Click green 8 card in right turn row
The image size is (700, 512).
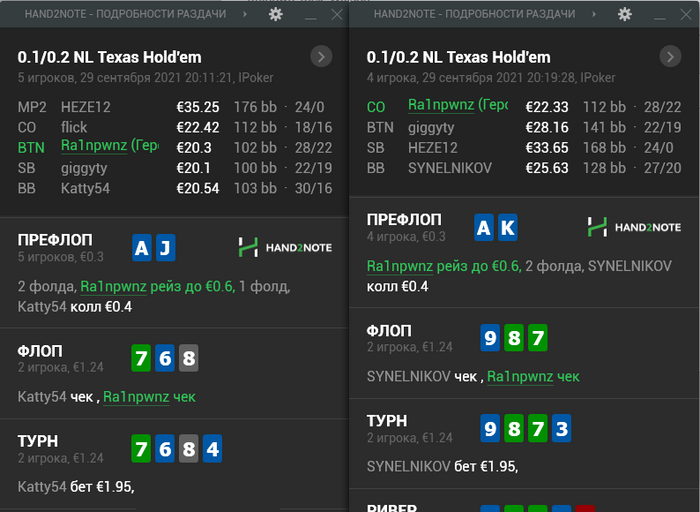tap(514, 429)
